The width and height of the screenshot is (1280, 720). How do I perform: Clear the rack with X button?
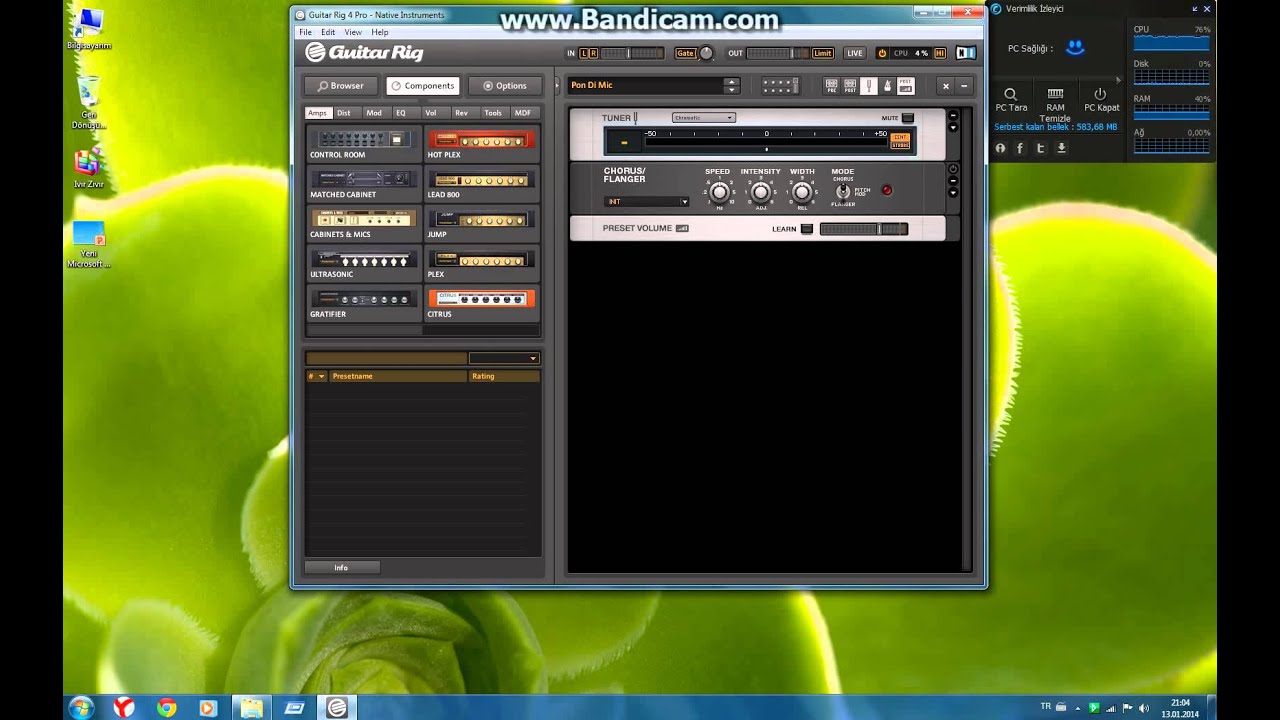click(x=946, y=86)
